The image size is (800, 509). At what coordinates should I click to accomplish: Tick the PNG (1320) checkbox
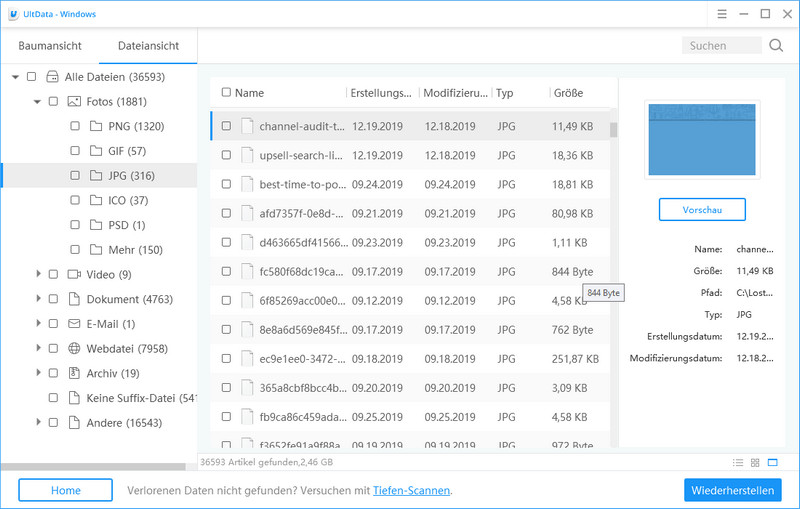click(75, 126)
